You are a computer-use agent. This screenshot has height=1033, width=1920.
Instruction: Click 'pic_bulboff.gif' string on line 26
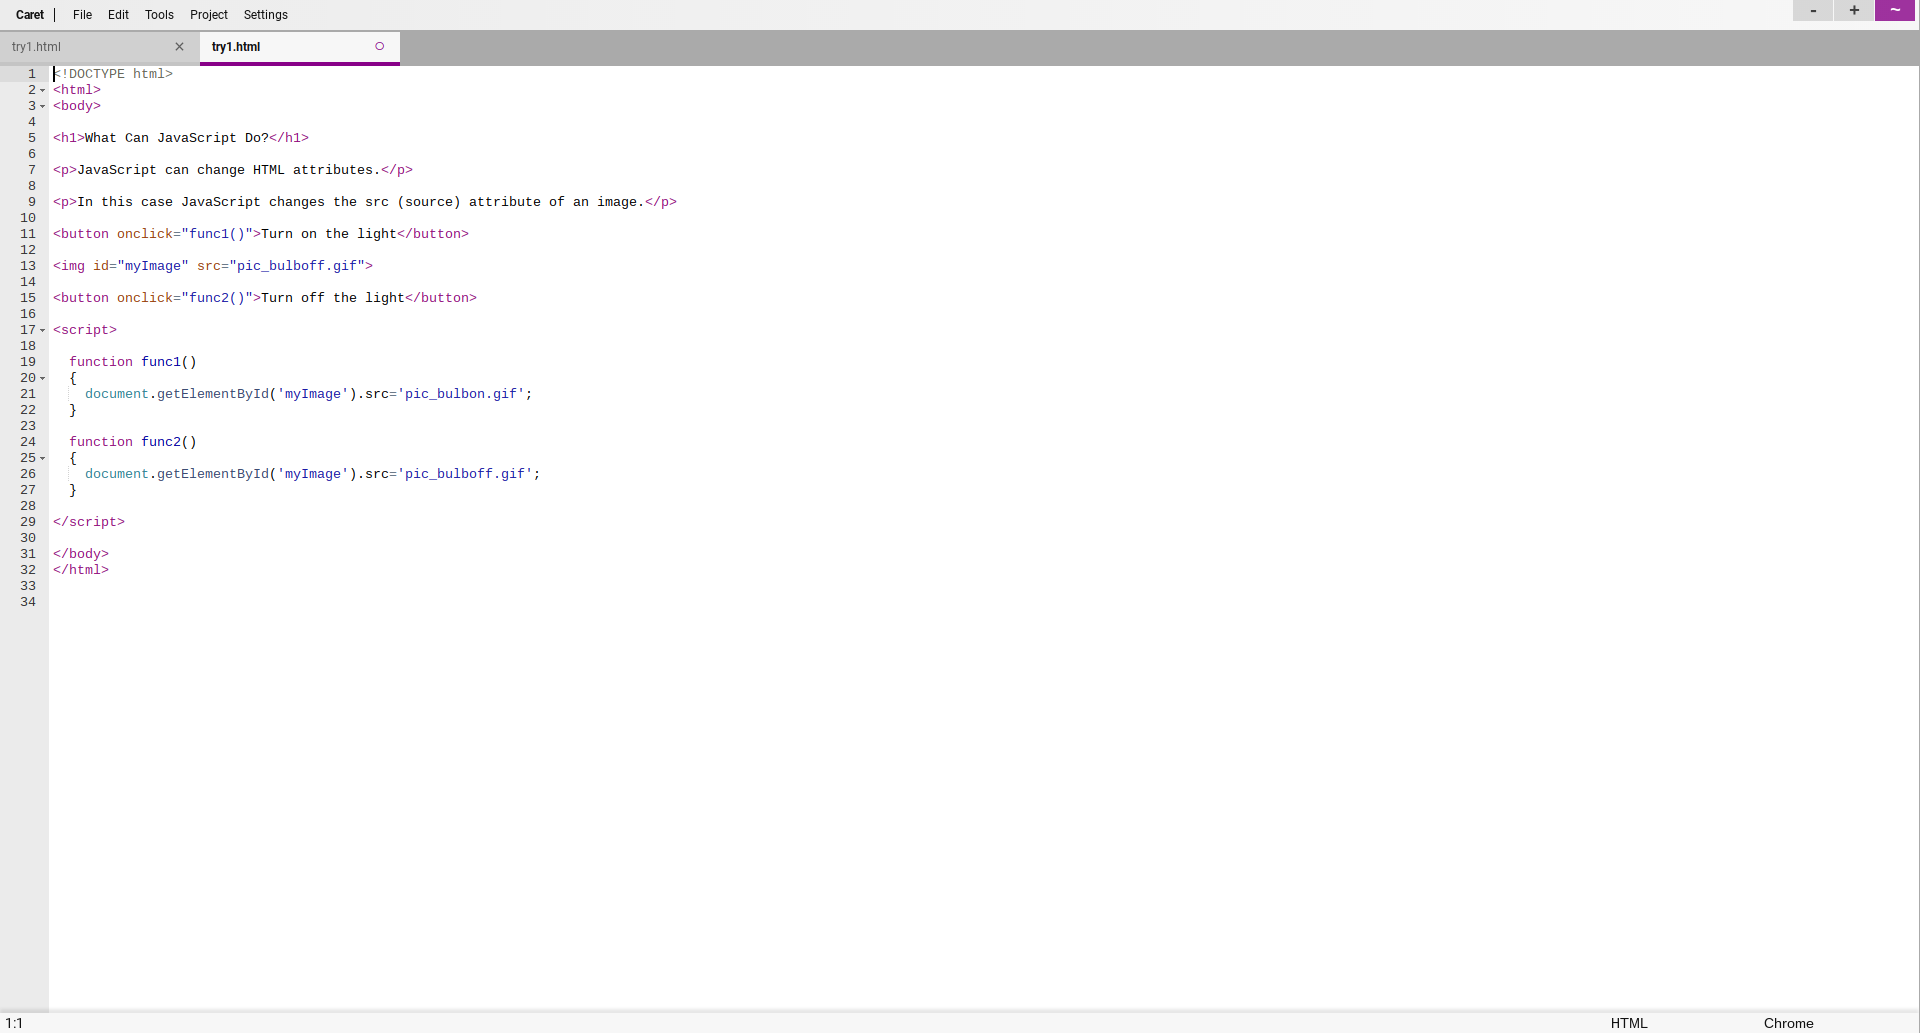pos(465,474)
